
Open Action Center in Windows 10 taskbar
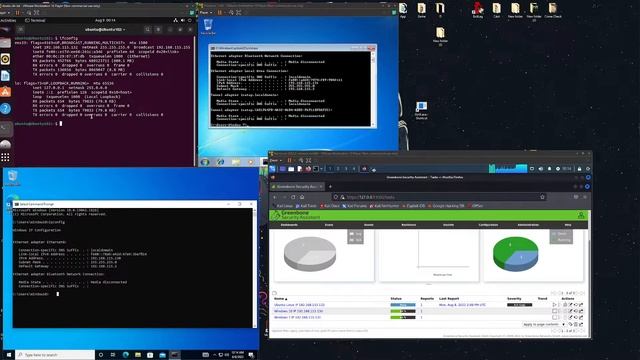coord(251,355)
